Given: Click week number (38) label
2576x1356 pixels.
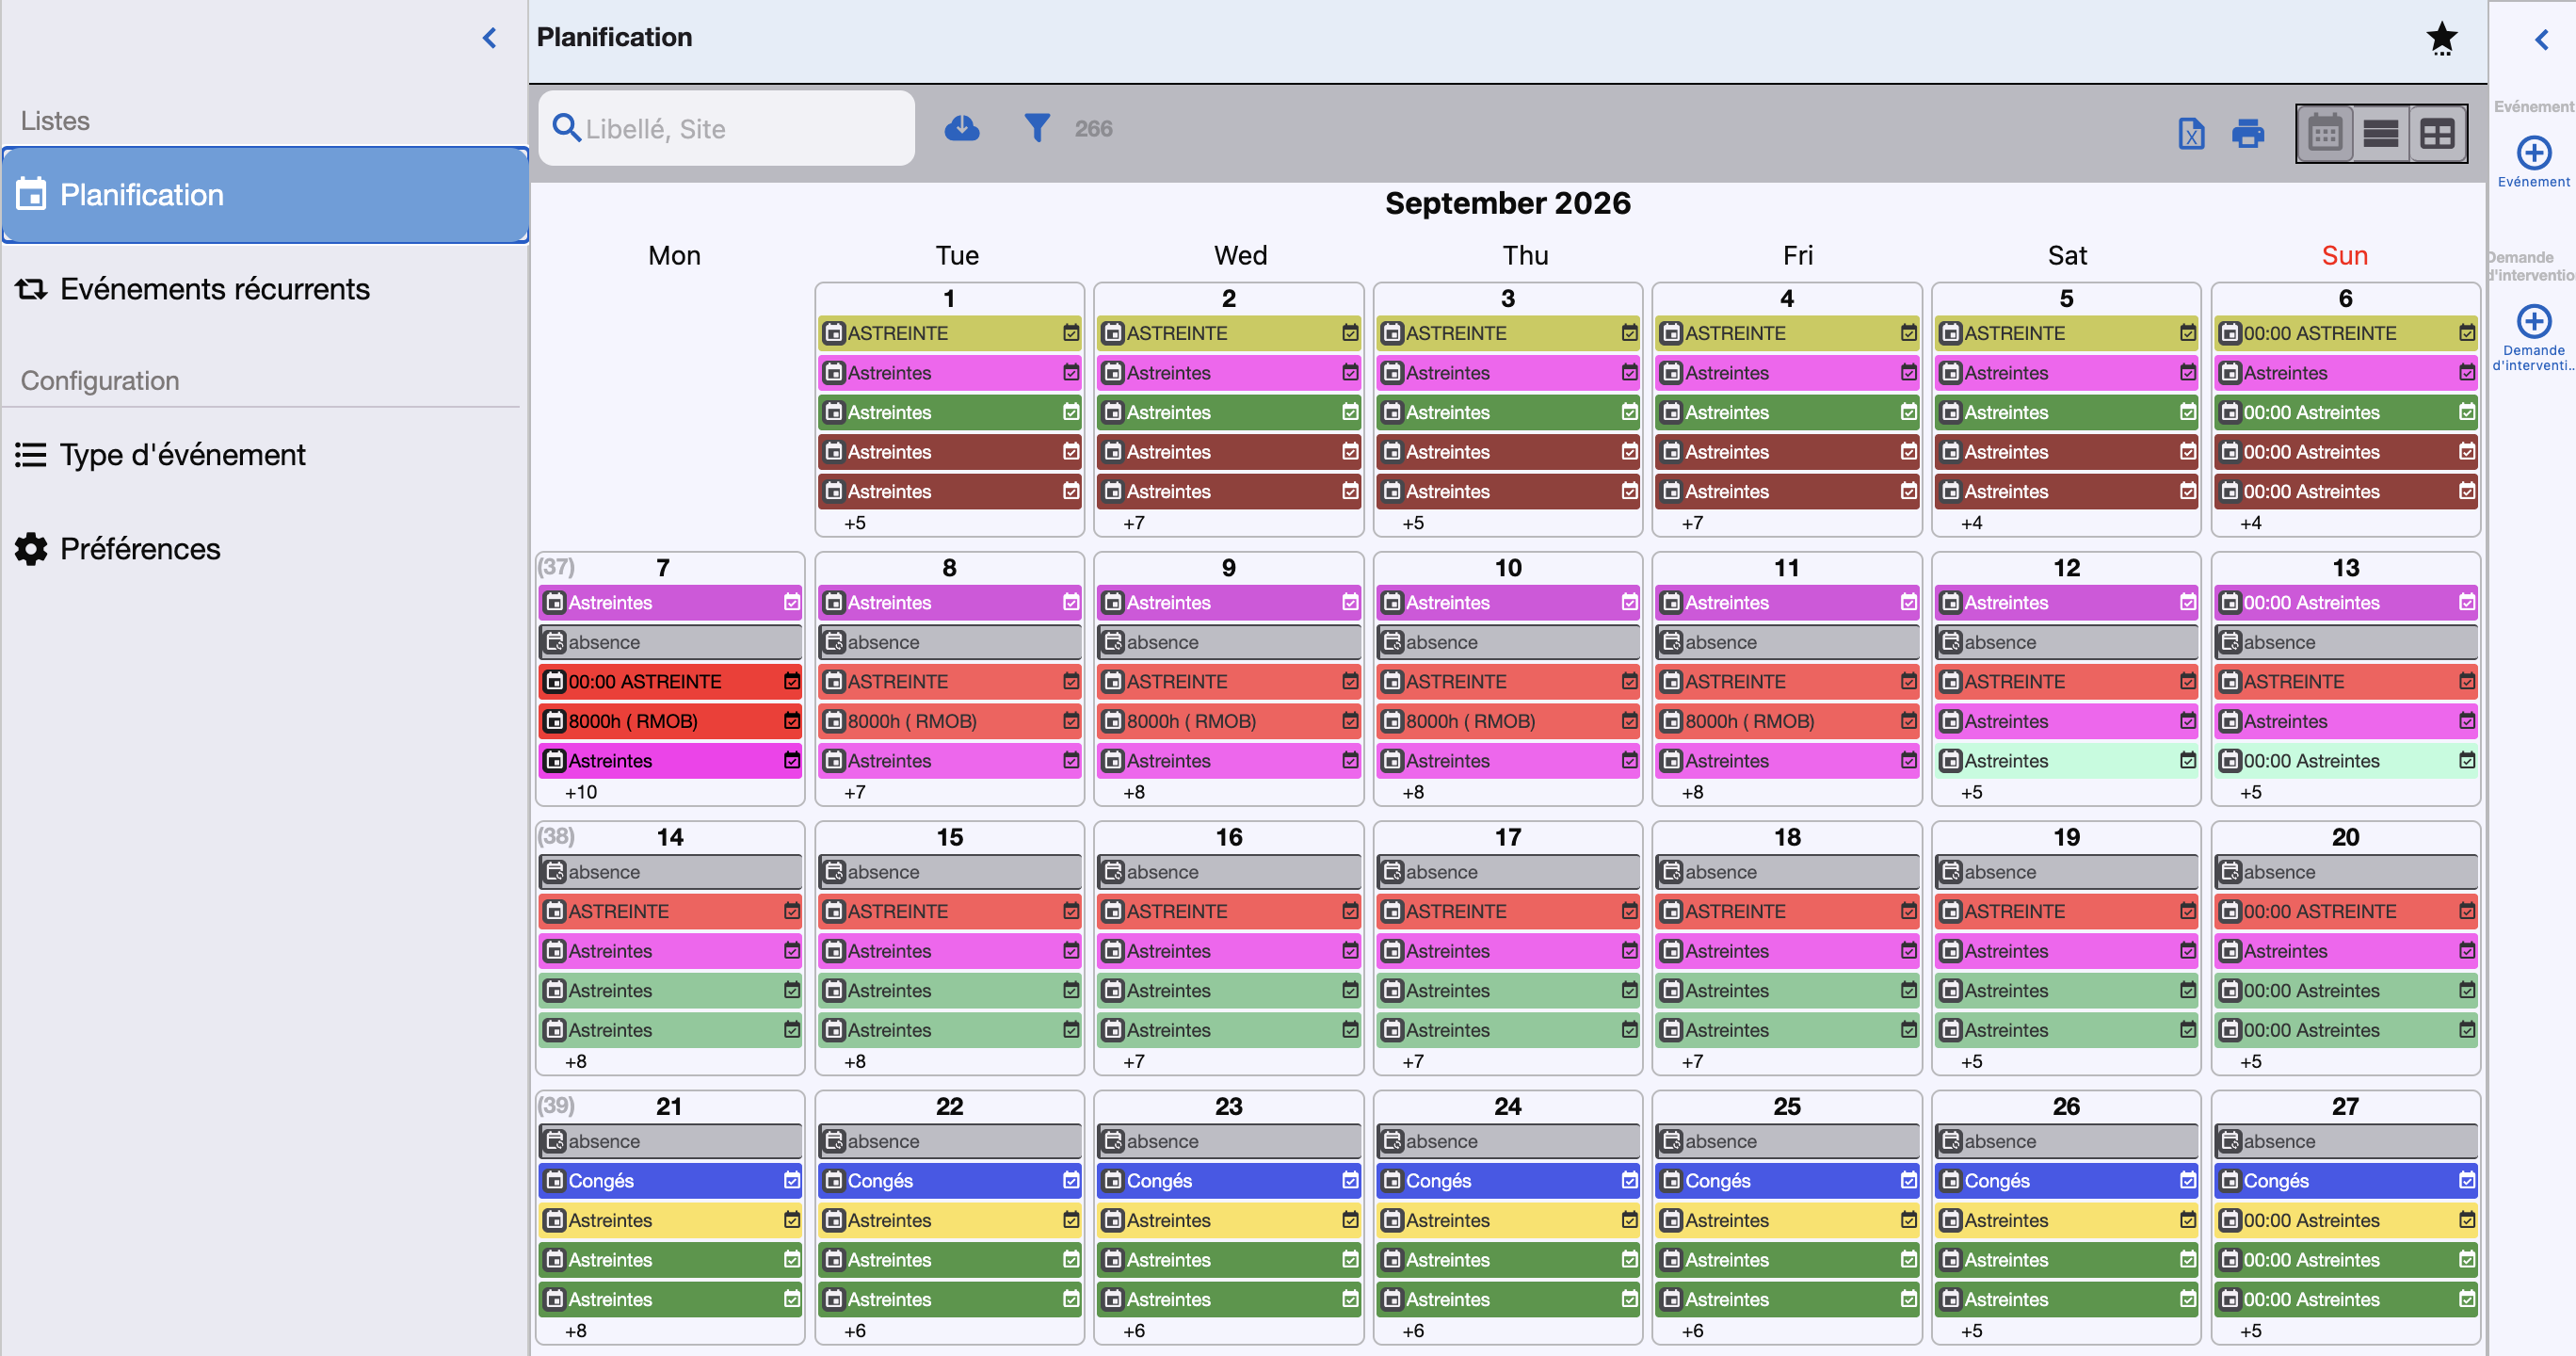Looking at the screenshot, I should 556,836.
